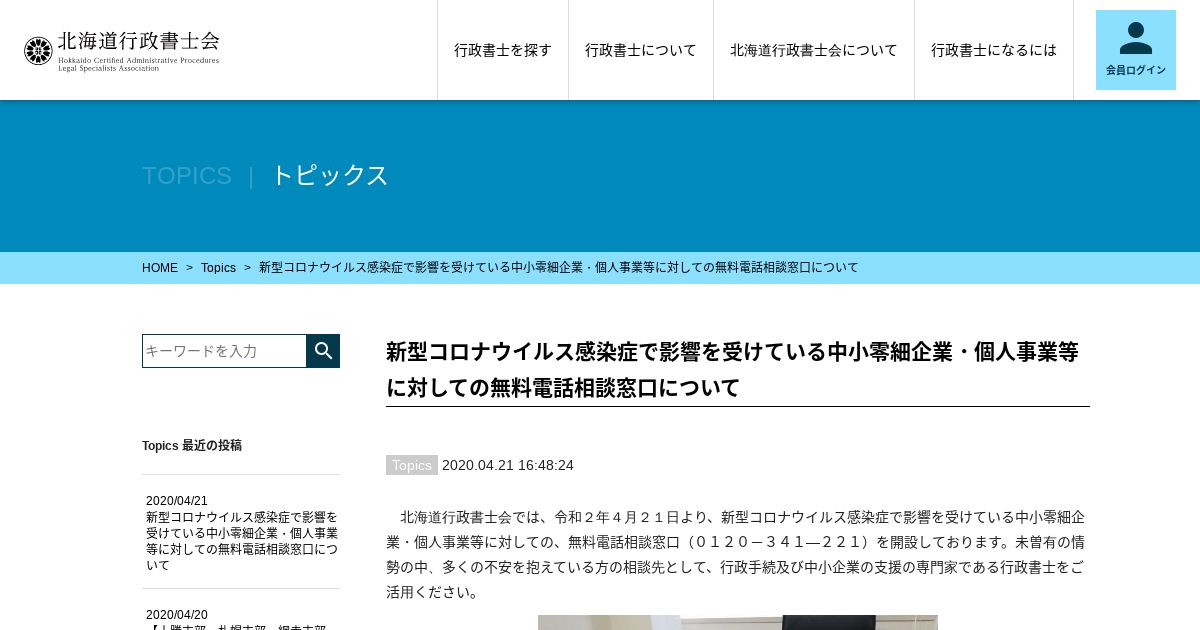
Task: Focus the キーワードを入力 search field
Action: (224, 351)
